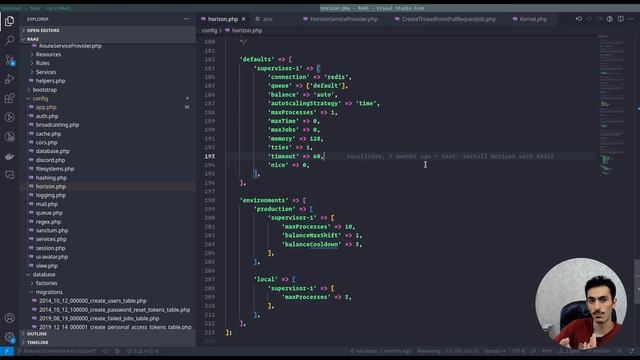Switch to the Kernel.php tab
This screenshot has width=640, height=360.
[x=533, y=19]
